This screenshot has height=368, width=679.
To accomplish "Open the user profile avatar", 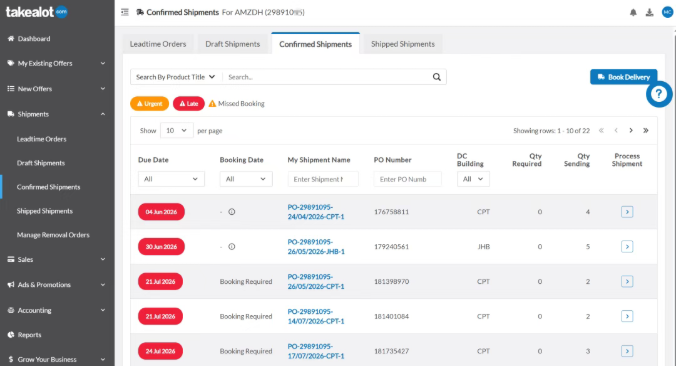I will (x=667, y=12).
